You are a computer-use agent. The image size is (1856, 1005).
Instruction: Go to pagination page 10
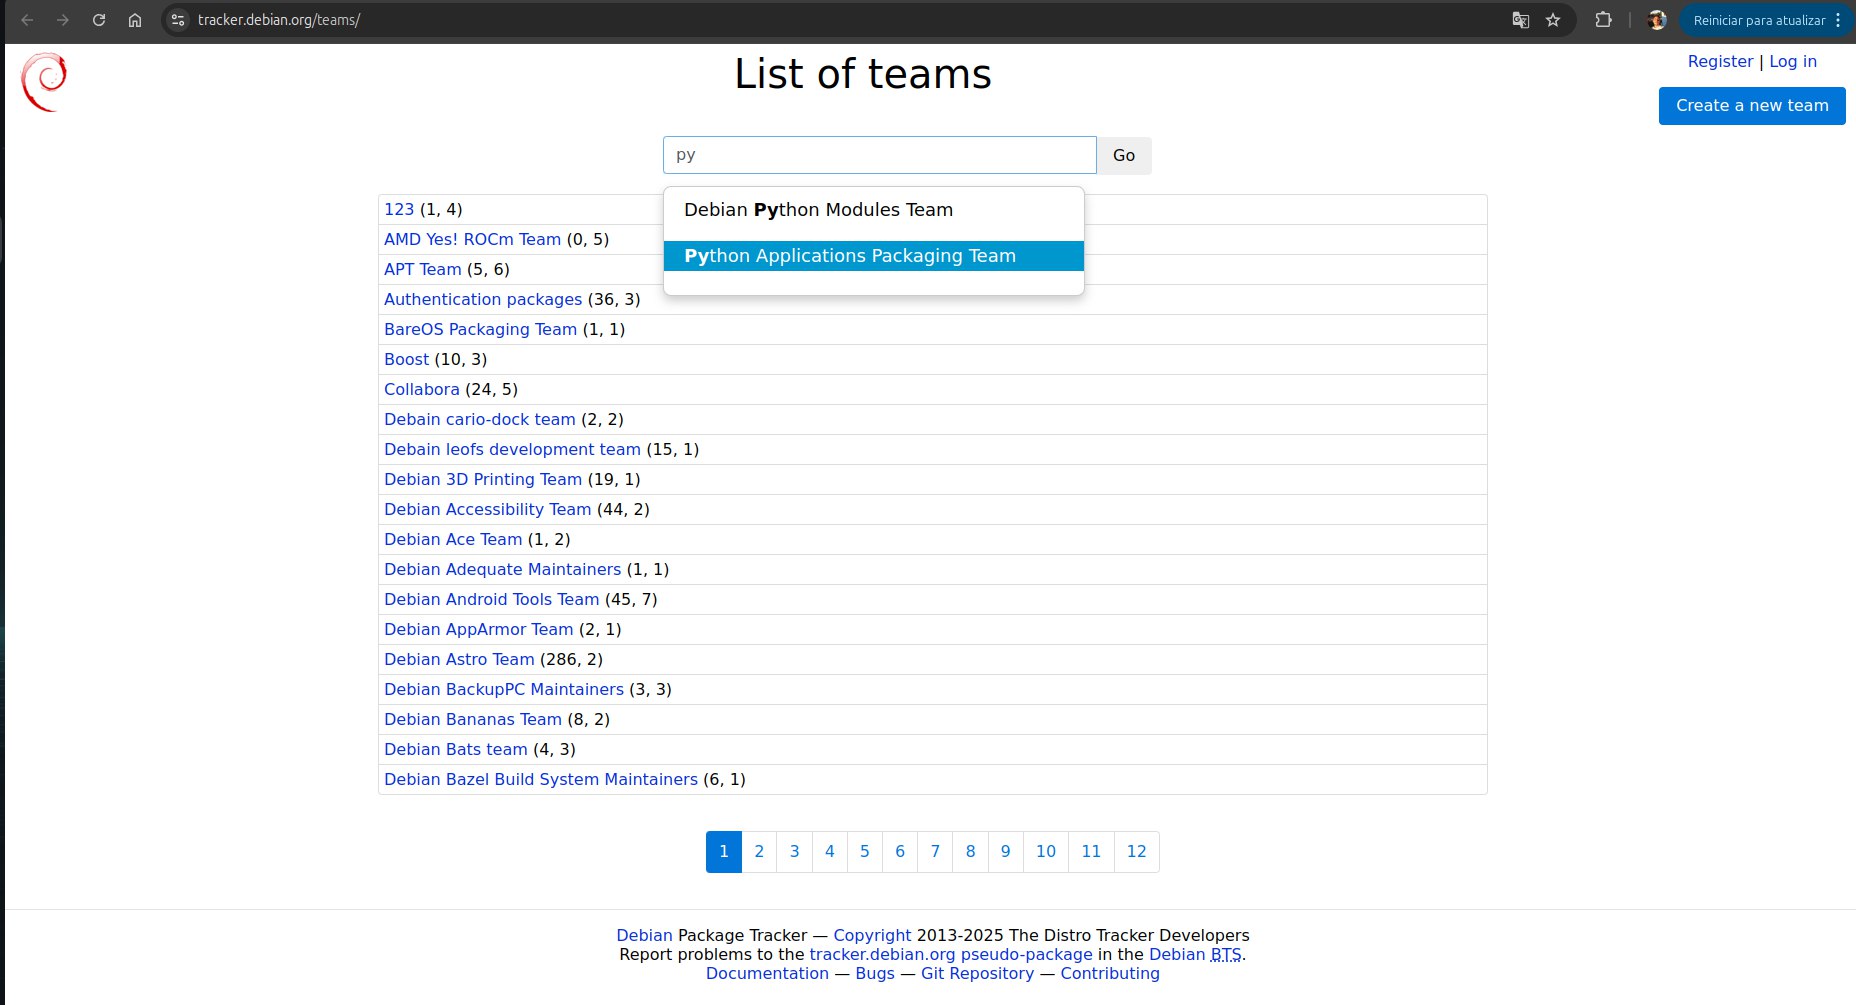click(1046, 852)
